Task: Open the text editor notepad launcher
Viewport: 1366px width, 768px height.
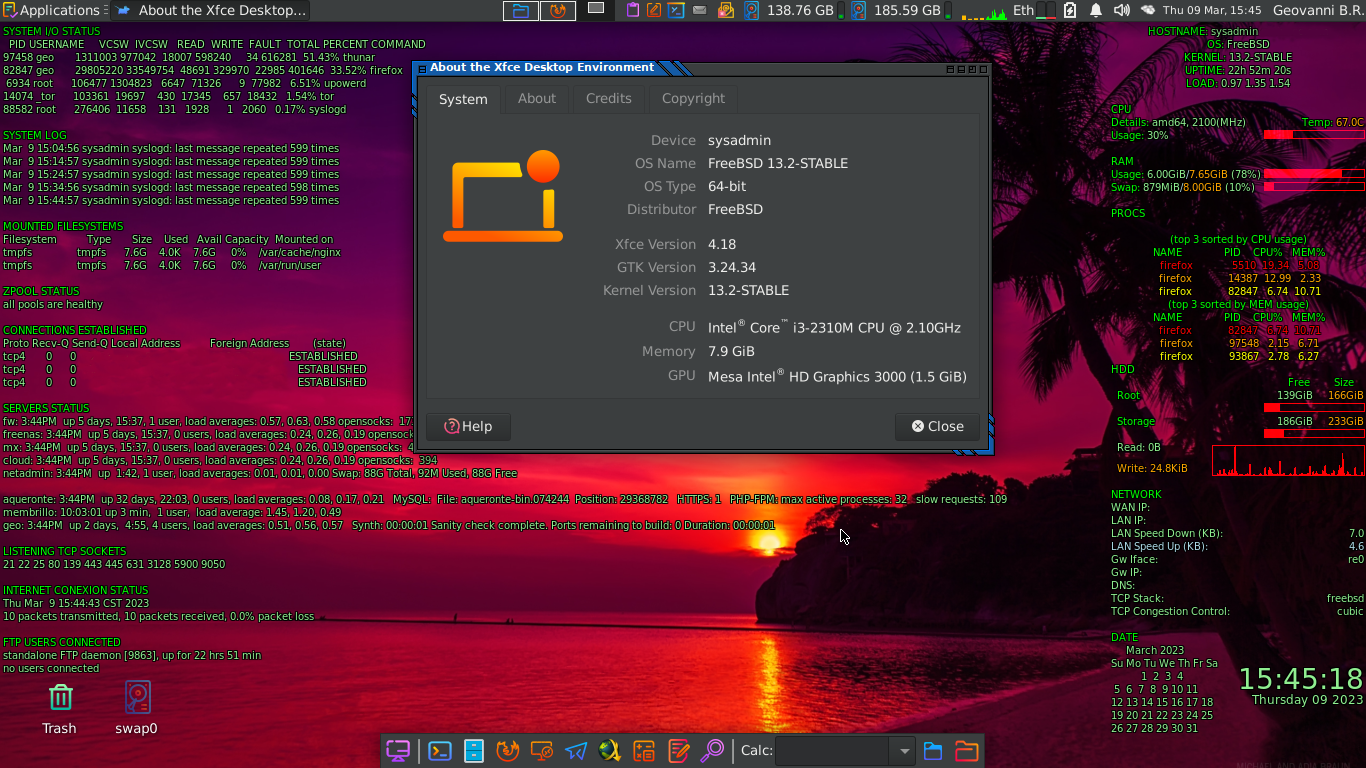Action: (678, 751)
